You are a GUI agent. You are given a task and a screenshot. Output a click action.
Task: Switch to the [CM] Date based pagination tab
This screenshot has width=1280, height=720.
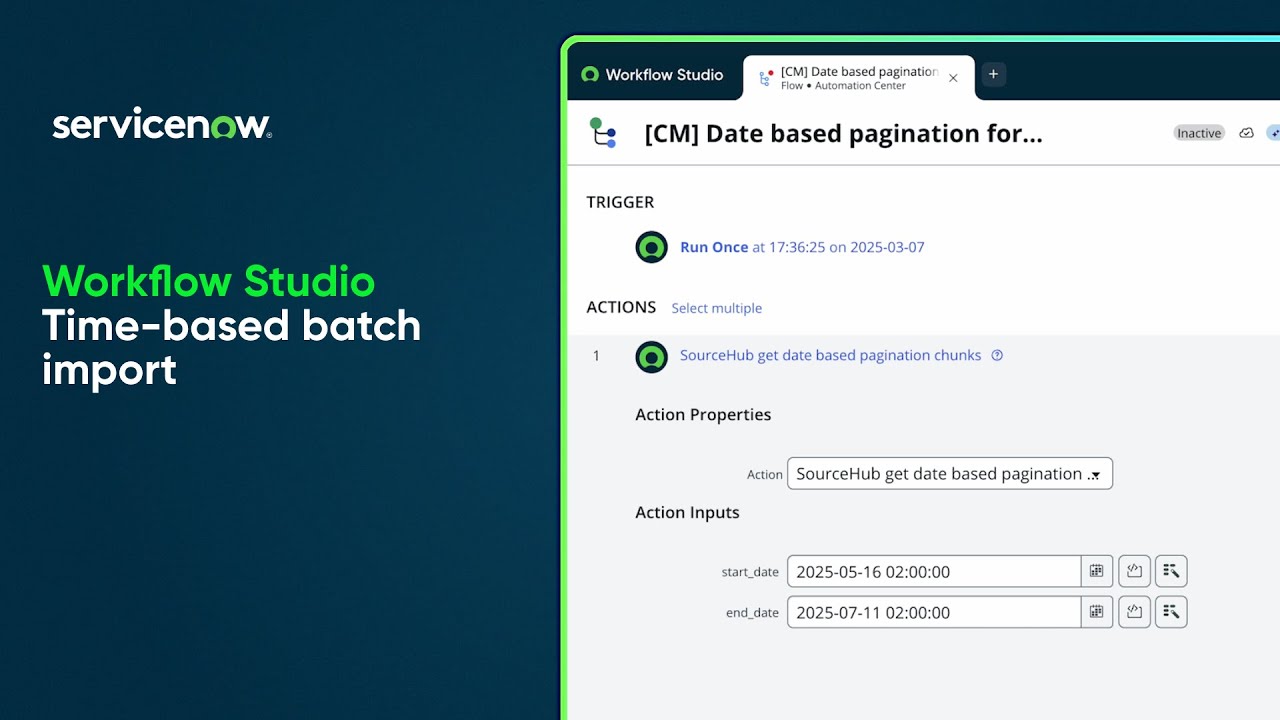[x=858, y=74]
